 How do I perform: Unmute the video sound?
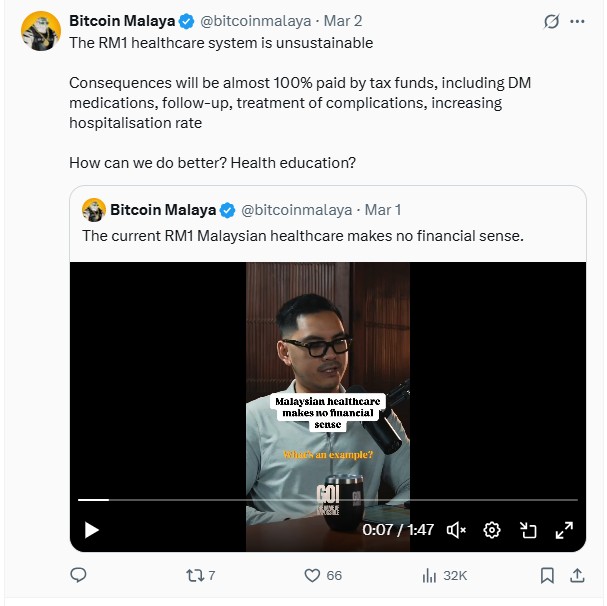click(456, 530)
